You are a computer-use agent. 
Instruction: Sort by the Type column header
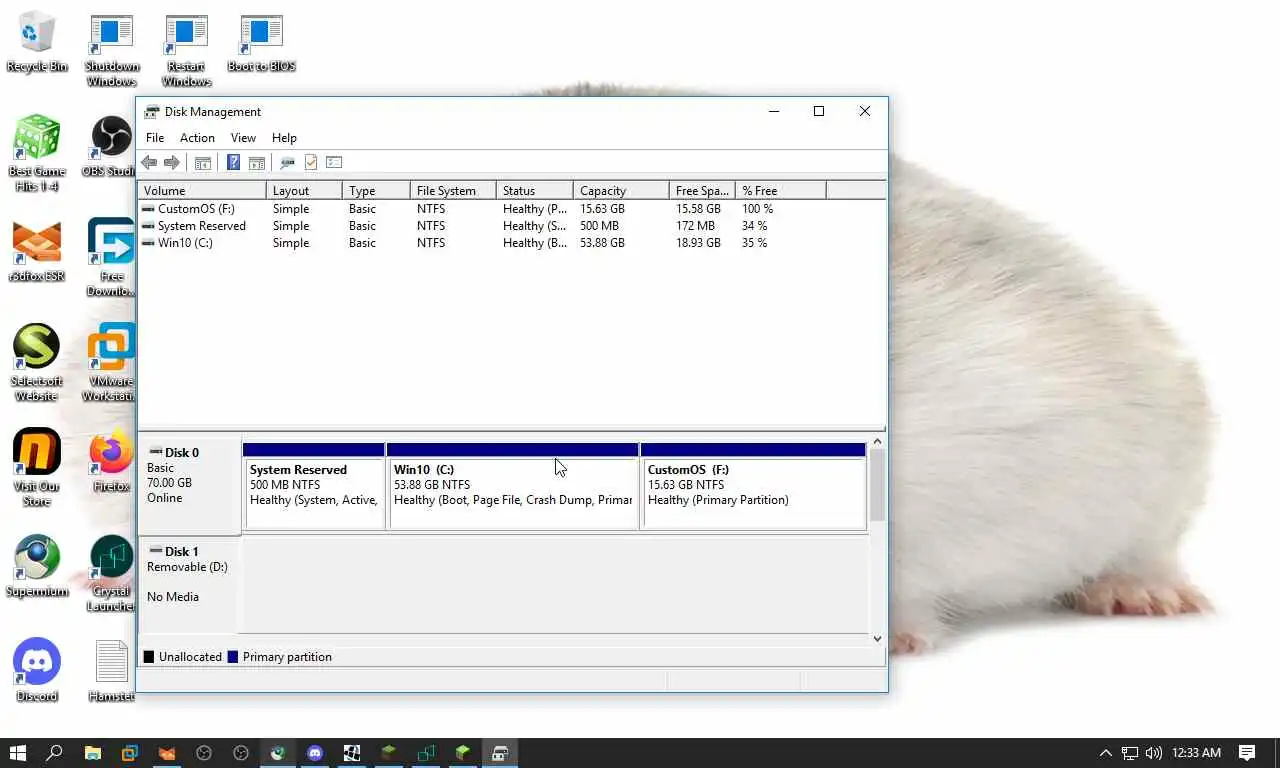tap(376, 190)
